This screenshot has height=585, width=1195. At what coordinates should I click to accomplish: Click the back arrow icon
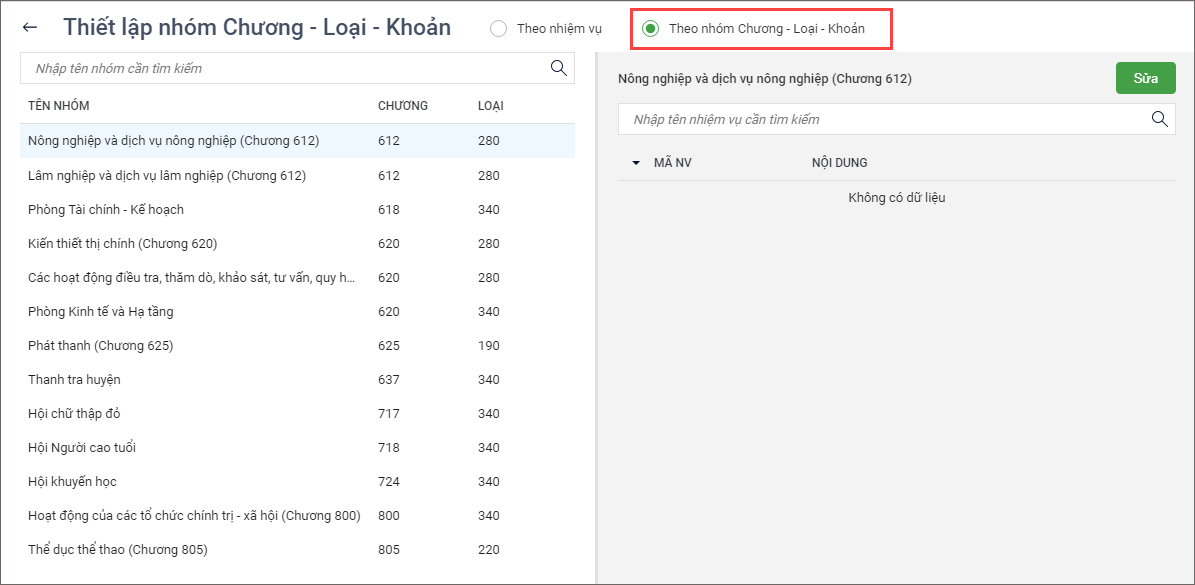[x=30, y=28]
